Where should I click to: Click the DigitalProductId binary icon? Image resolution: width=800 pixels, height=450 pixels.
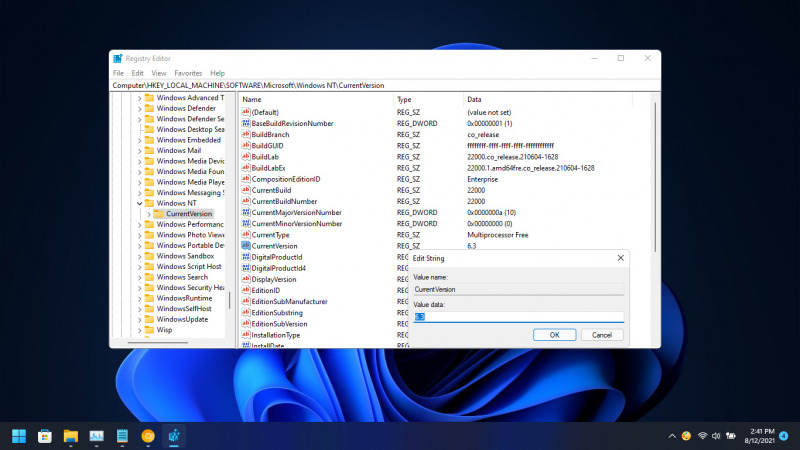click(x=246, y=257)
